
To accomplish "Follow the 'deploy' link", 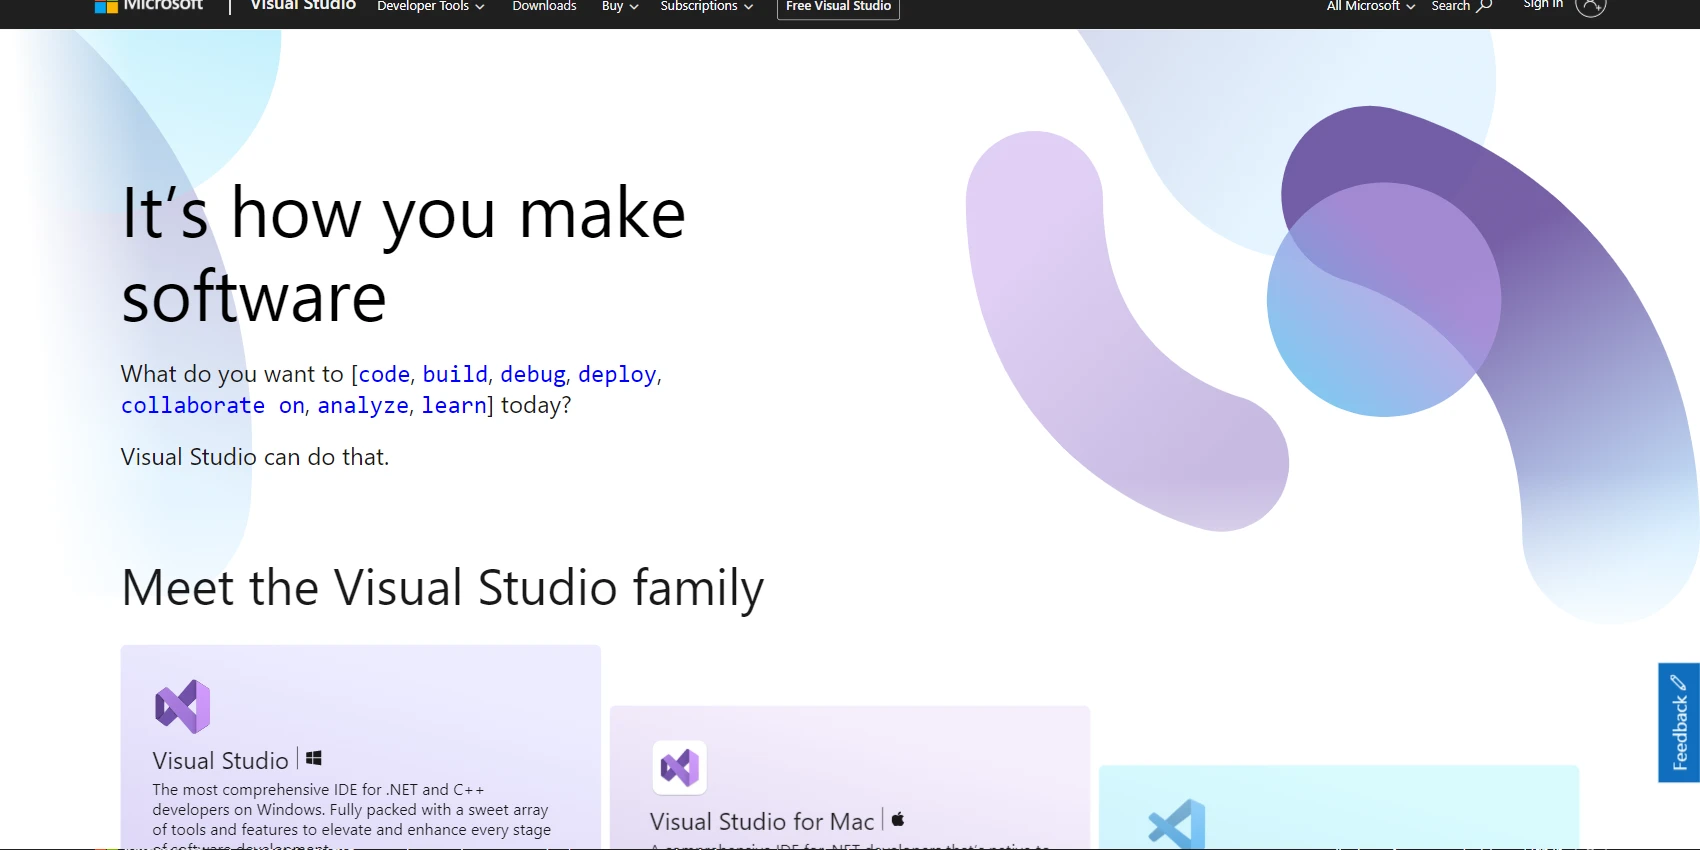I will [617, 374].
